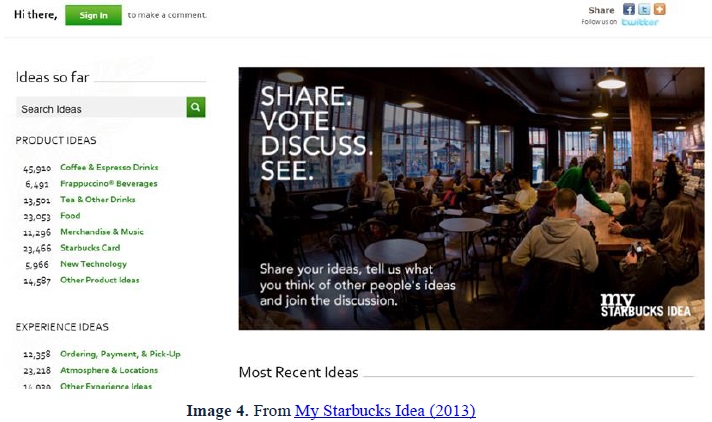Viewport: 712px width, 422px height.
Task: Click the green Sign In button
Action: pos(93,15)
